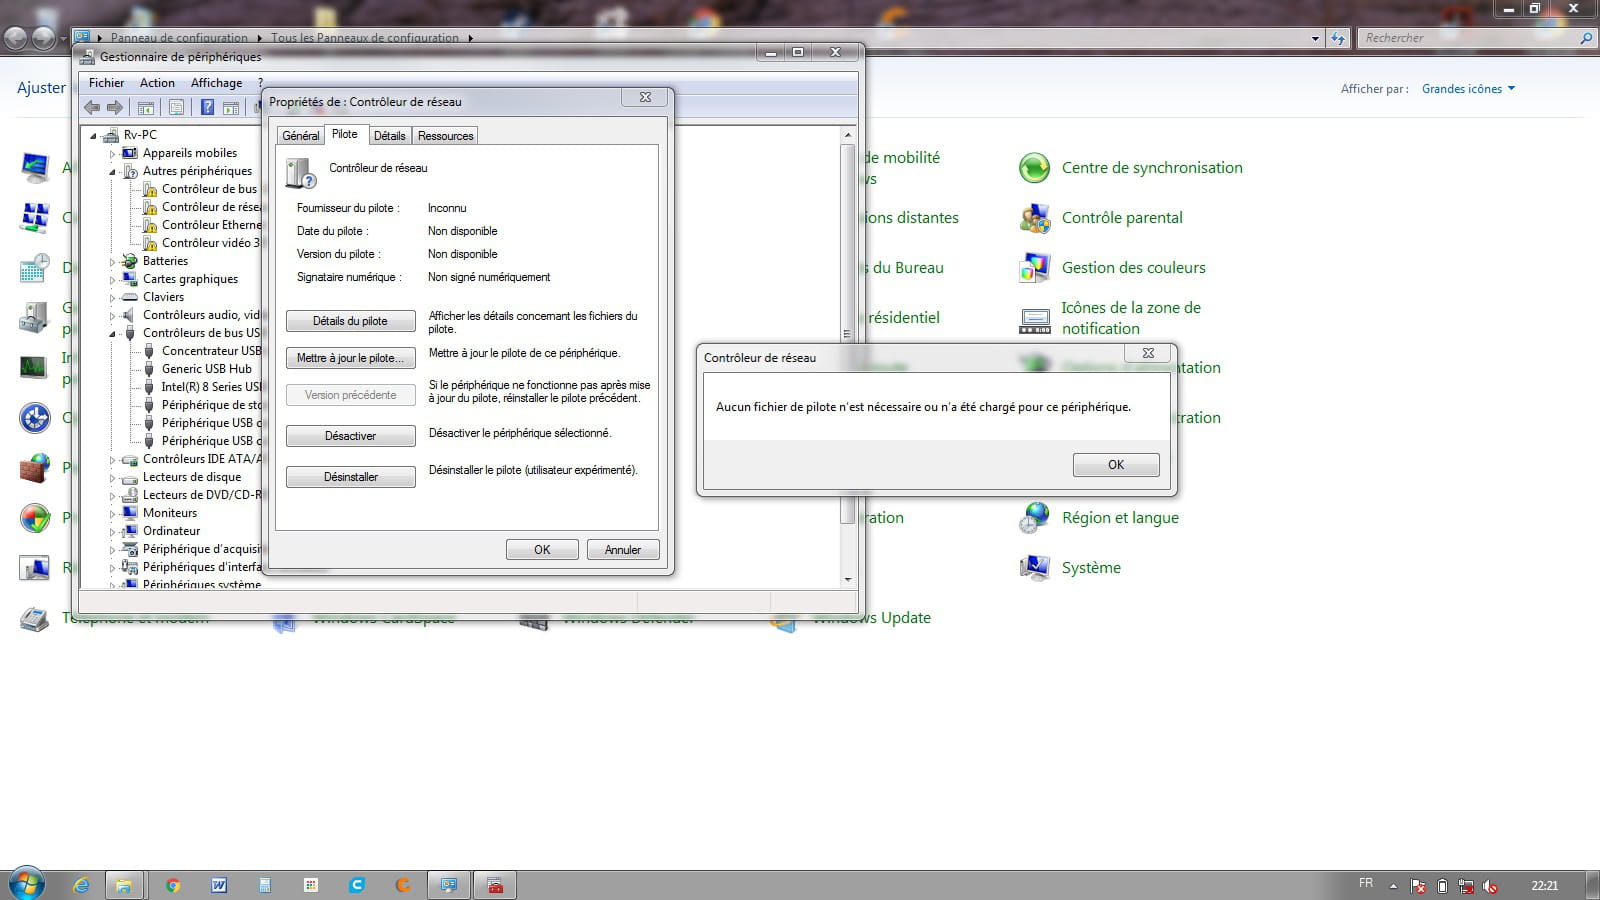Open the Fichier menu
The height and width of the screenshot is (900, 1600).
coord(106,83)
